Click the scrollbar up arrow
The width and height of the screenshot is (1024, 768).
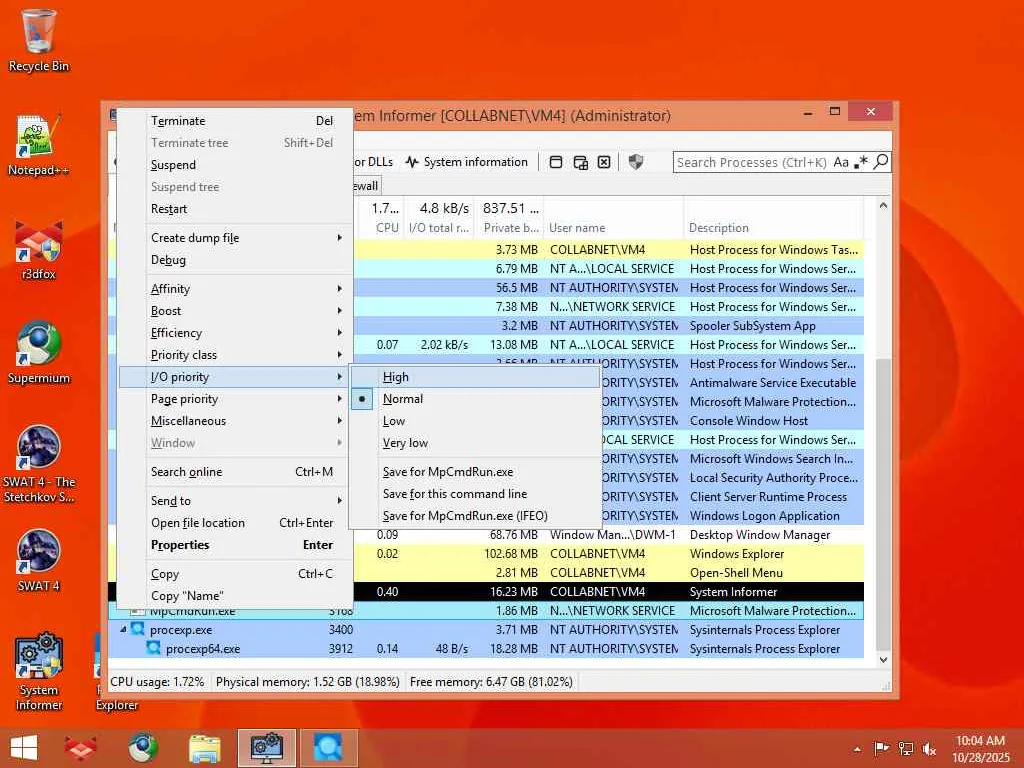(883, 206)
